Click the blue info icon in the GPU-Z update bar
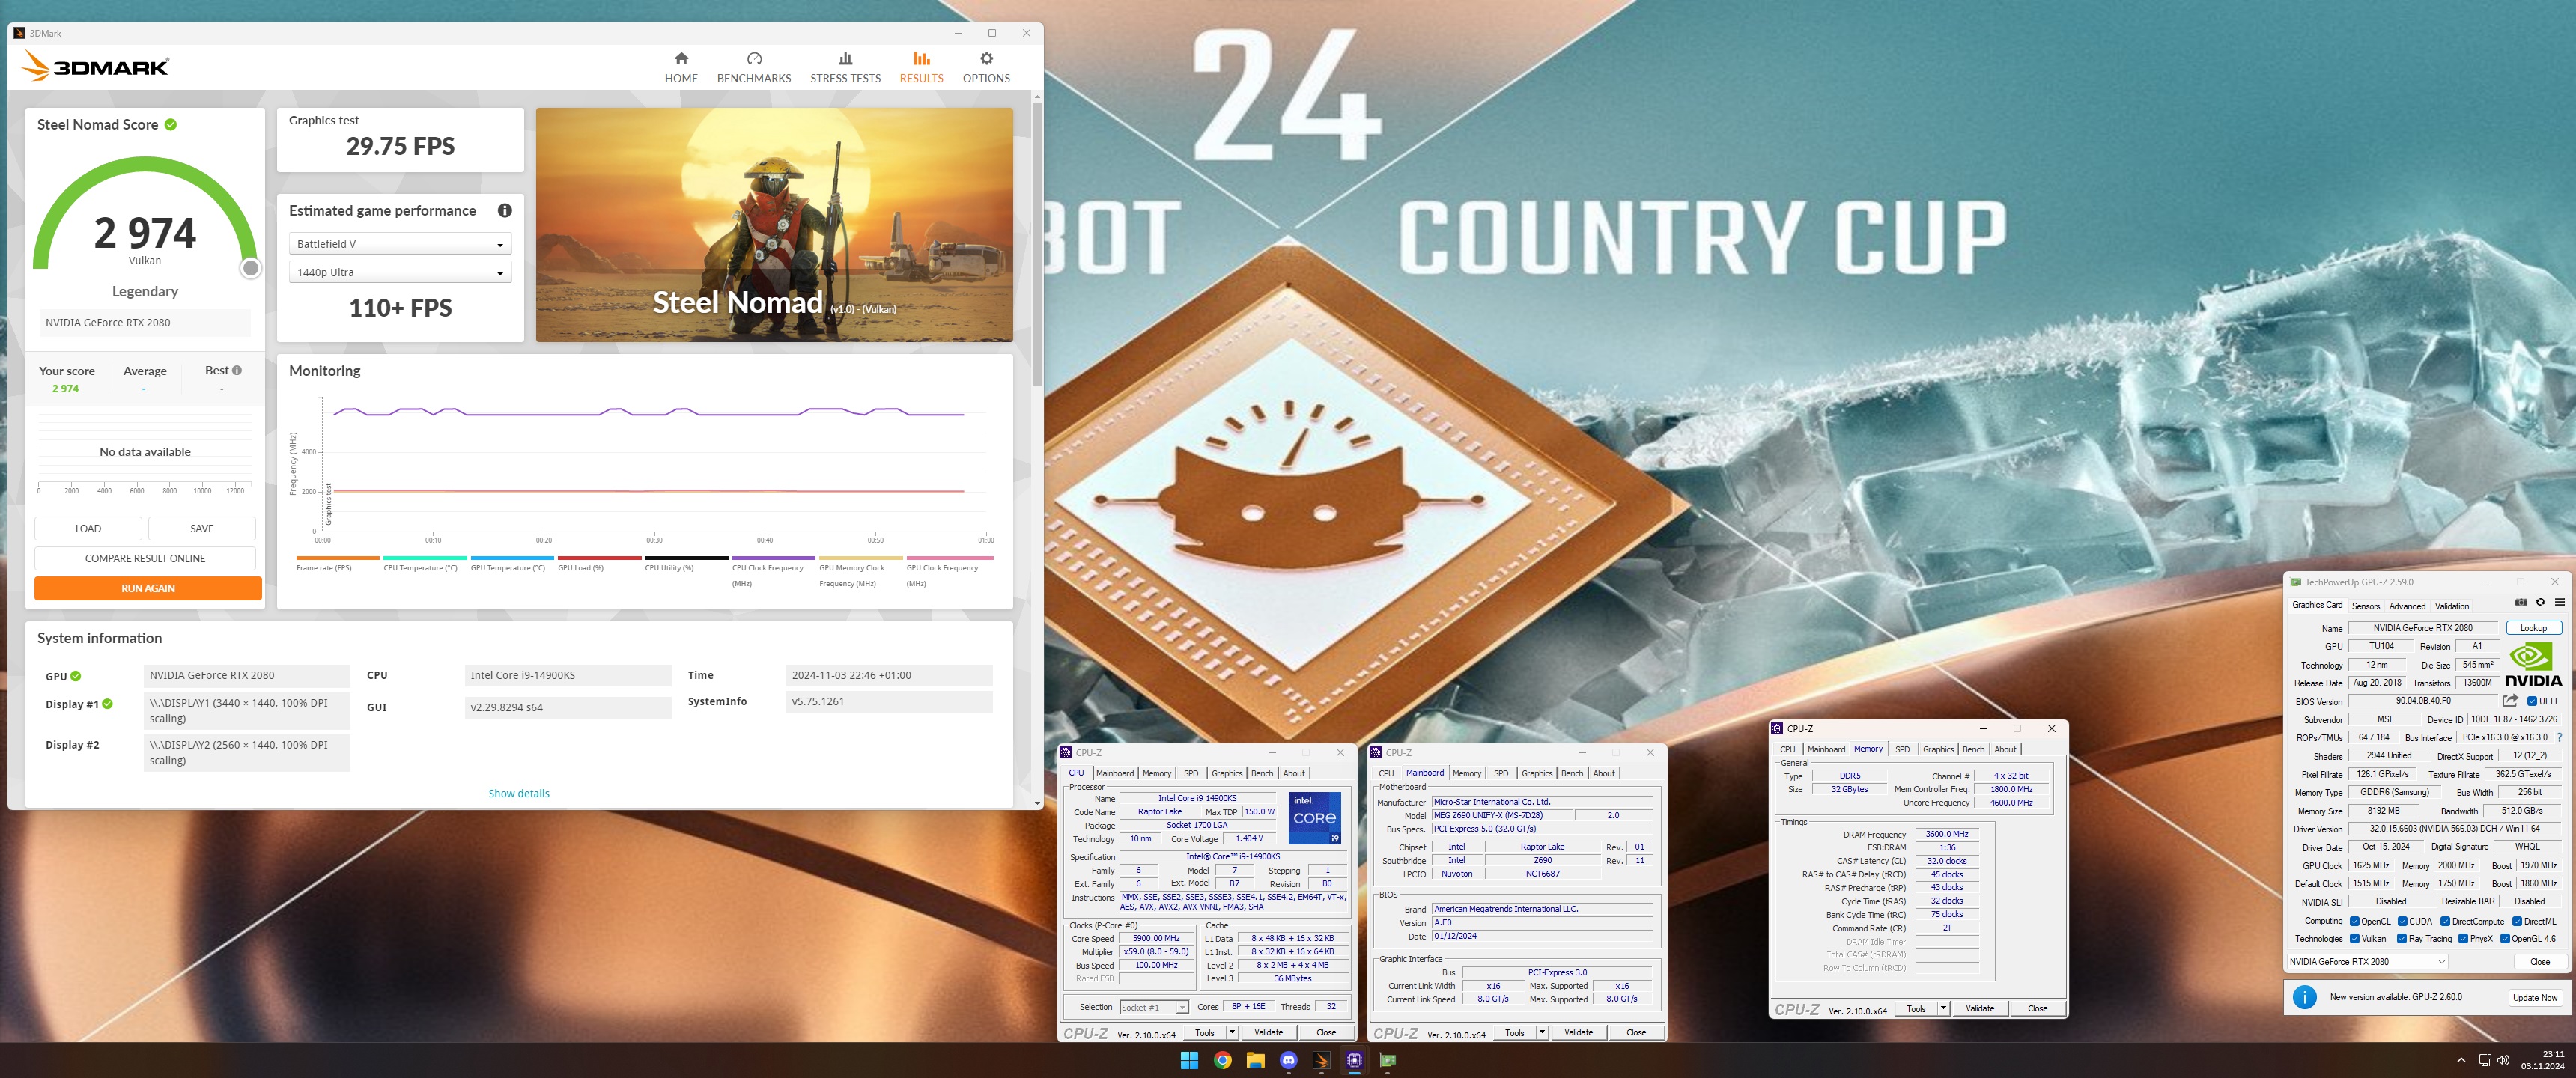 pos(2304,997)
